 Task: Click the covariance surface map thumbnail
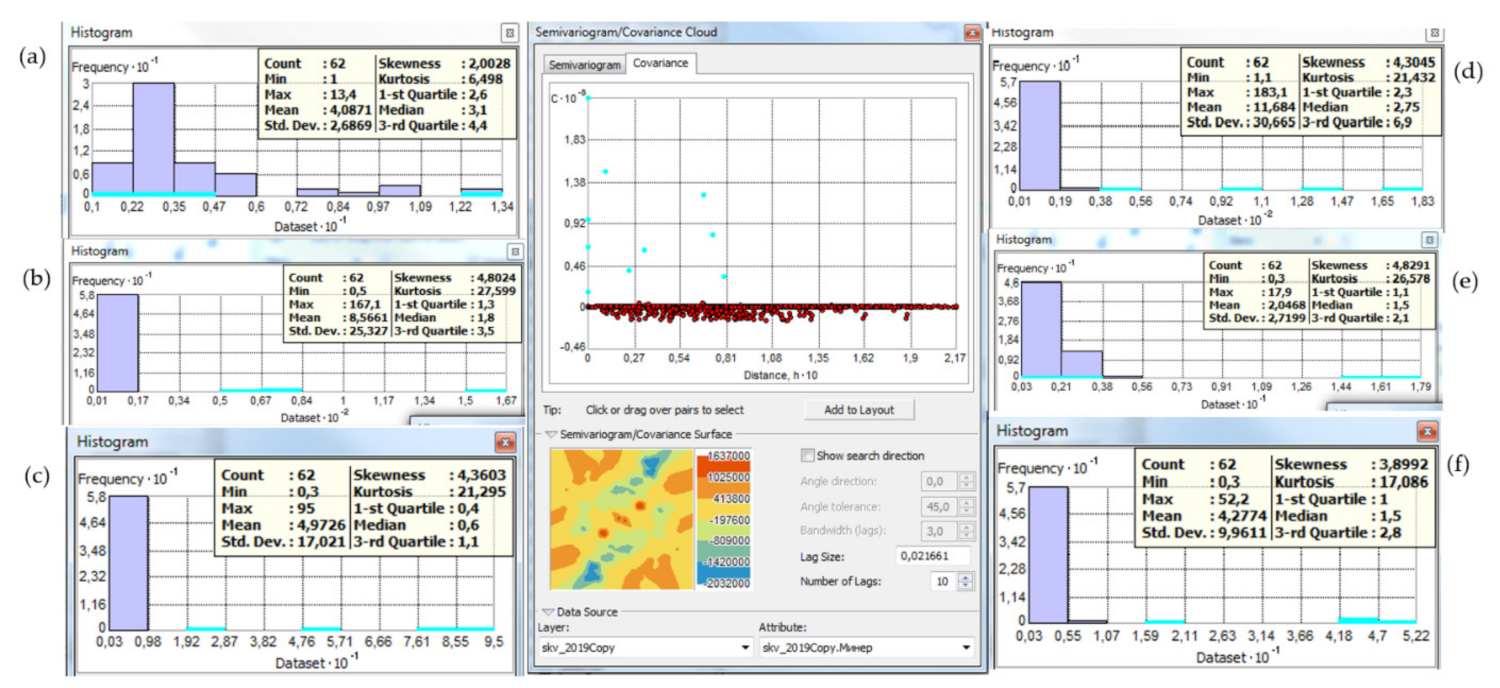pyautogui.click(x=621, y=519)
